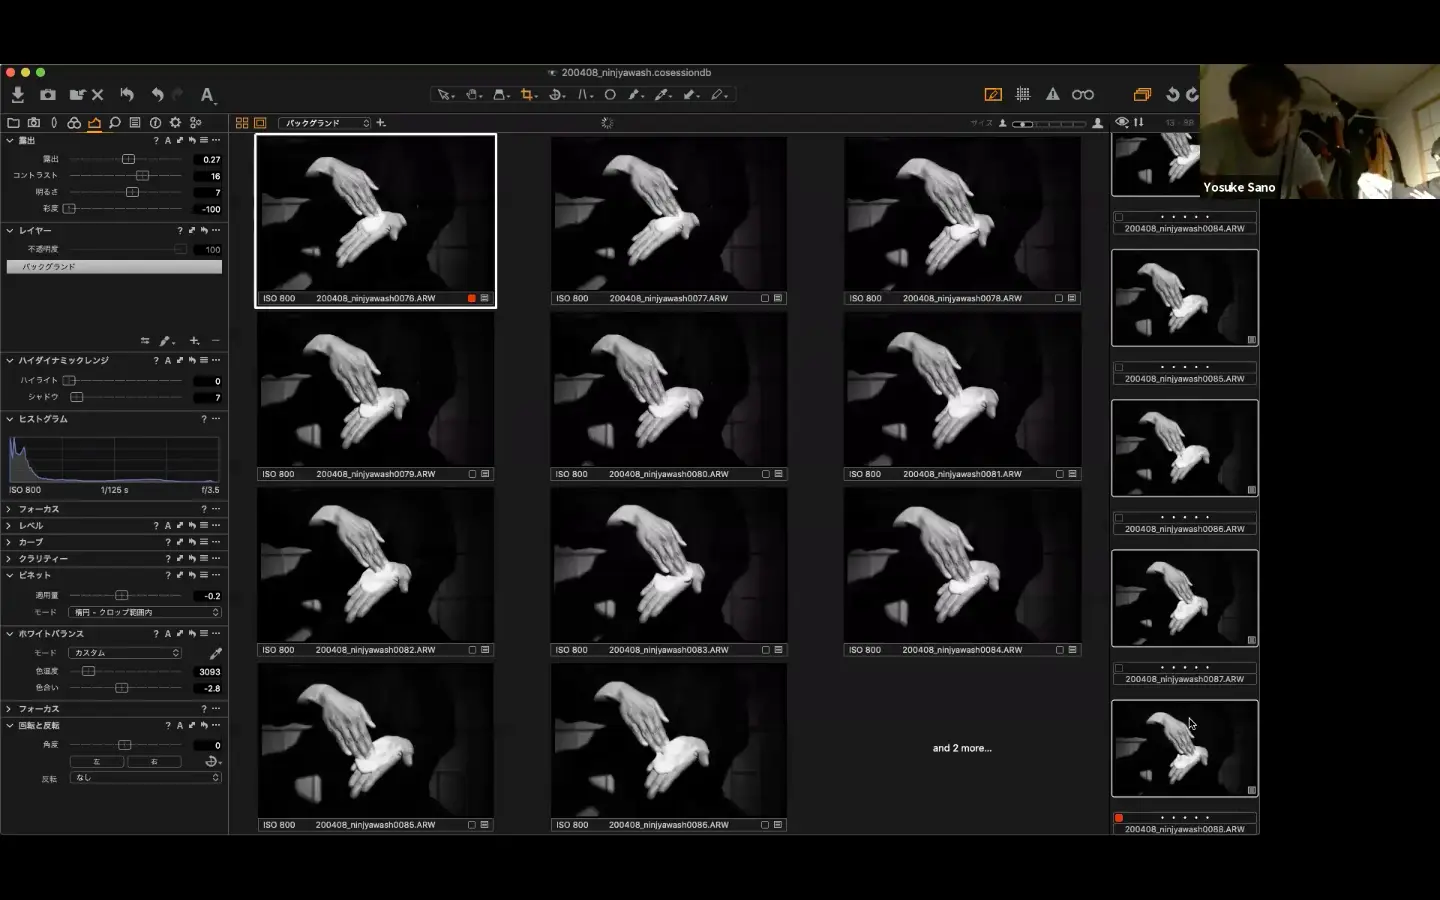Open the Capture camera tool tab

[34, 123]
